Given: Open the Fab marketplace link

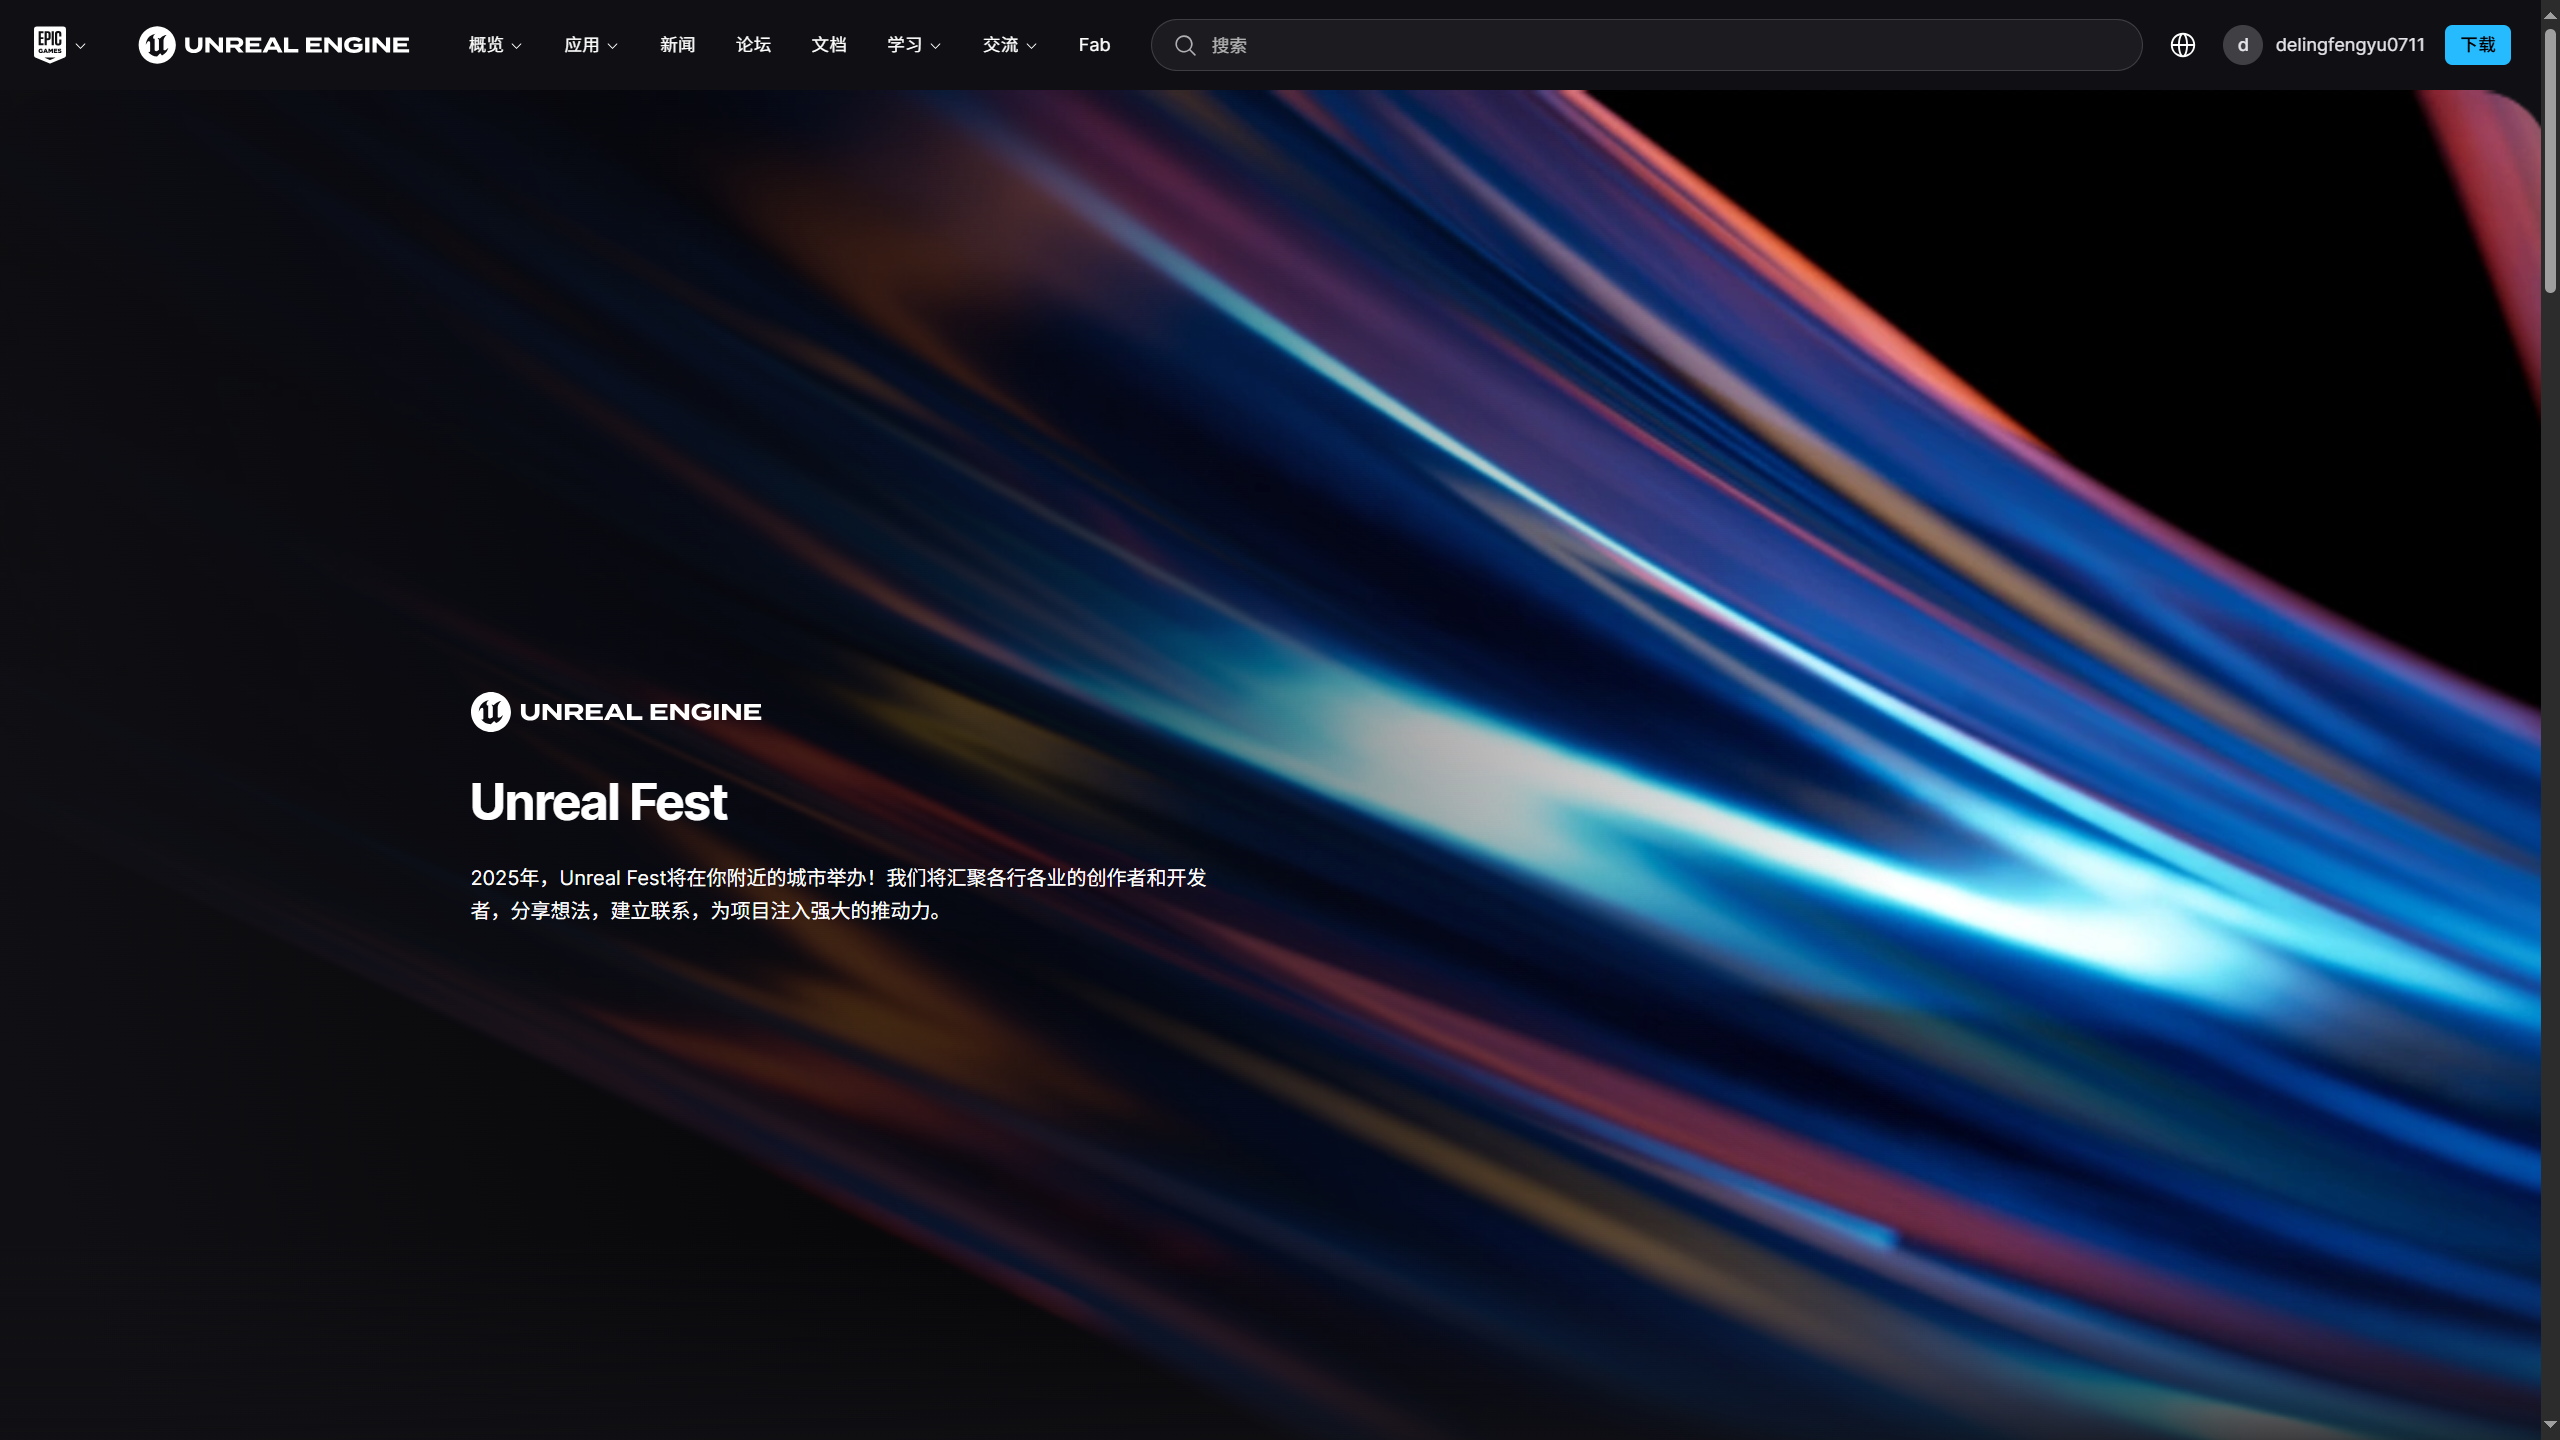Looking at the screenshot, I should 1094,45.
